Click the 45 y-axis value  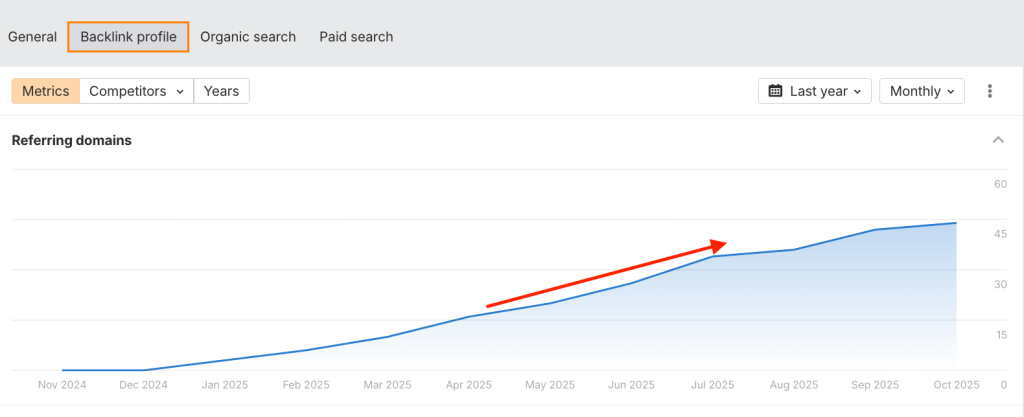(1000, 234)
